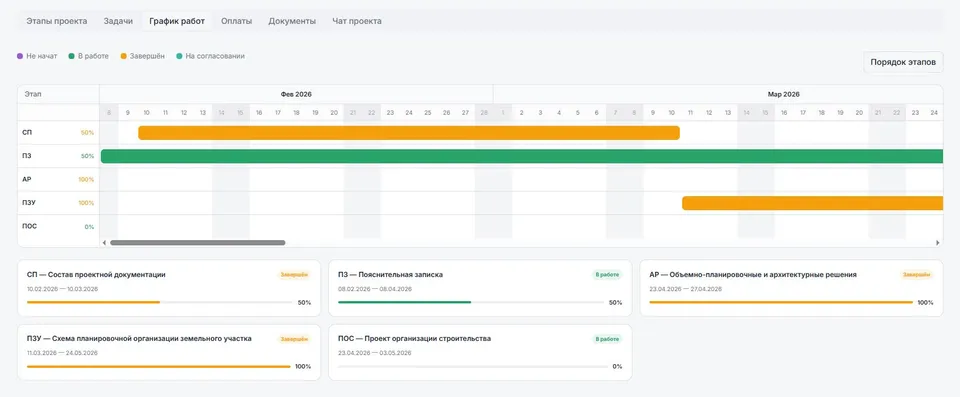Screen dimensions: 960x397
Task: Click the orange ПЗУ gantt bar
Action: pyautogui.click(x=812, y=203)
